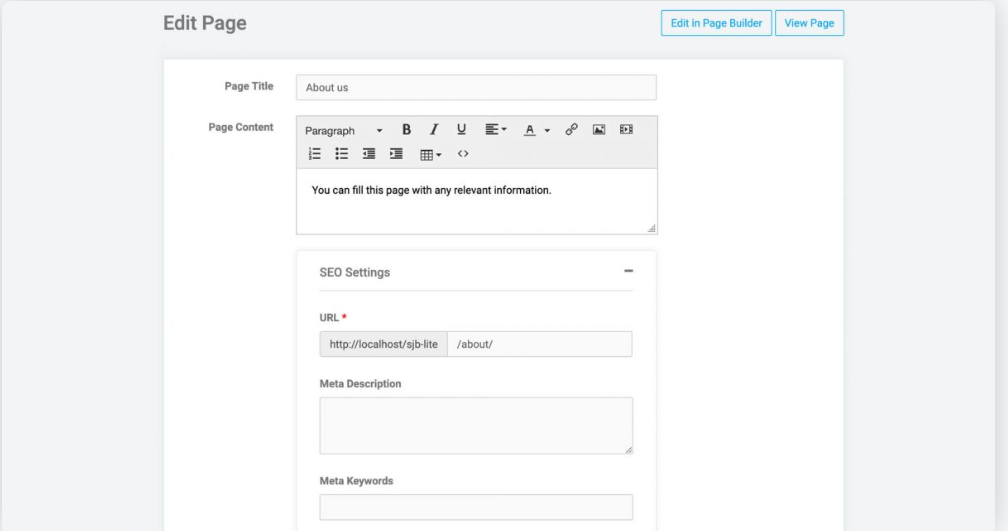
Task: Insert an image via the image icon
Action: point(598,130)
